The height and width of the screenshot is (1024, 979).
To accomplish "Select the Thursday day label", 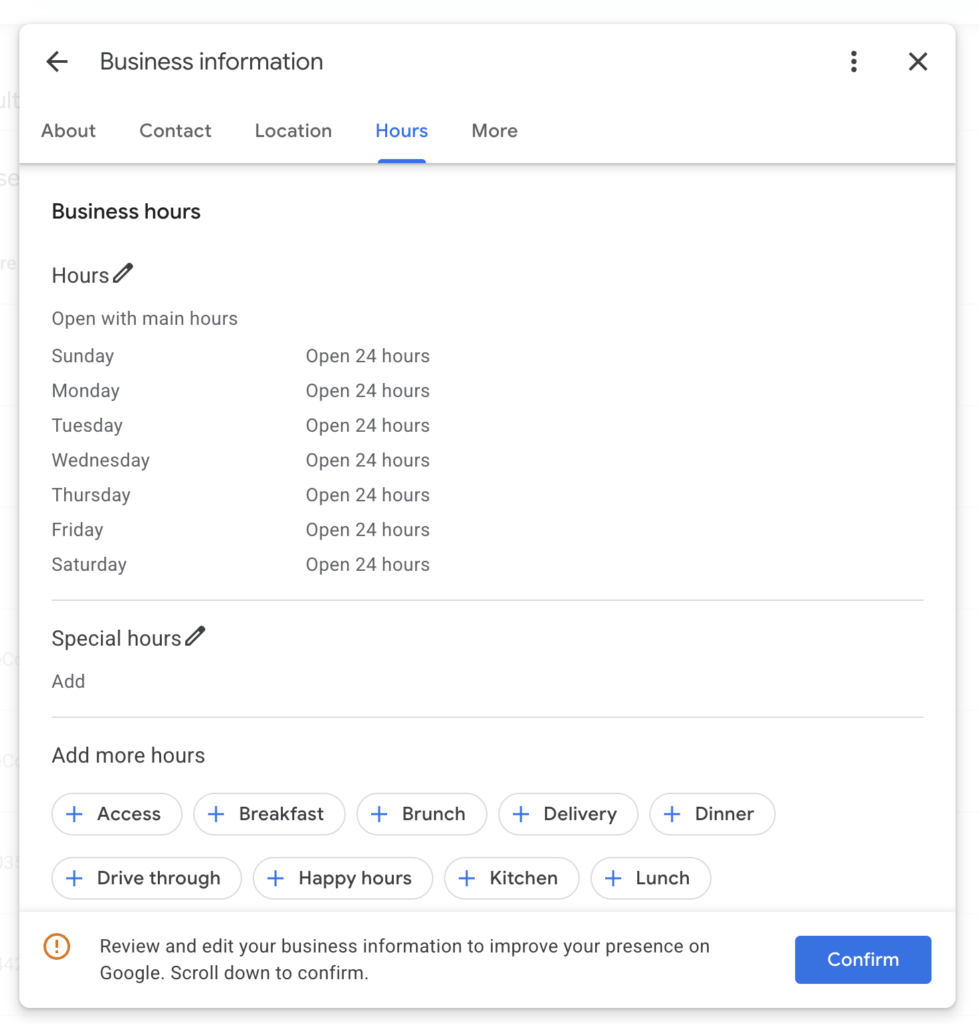I will [x=91, y=495].
